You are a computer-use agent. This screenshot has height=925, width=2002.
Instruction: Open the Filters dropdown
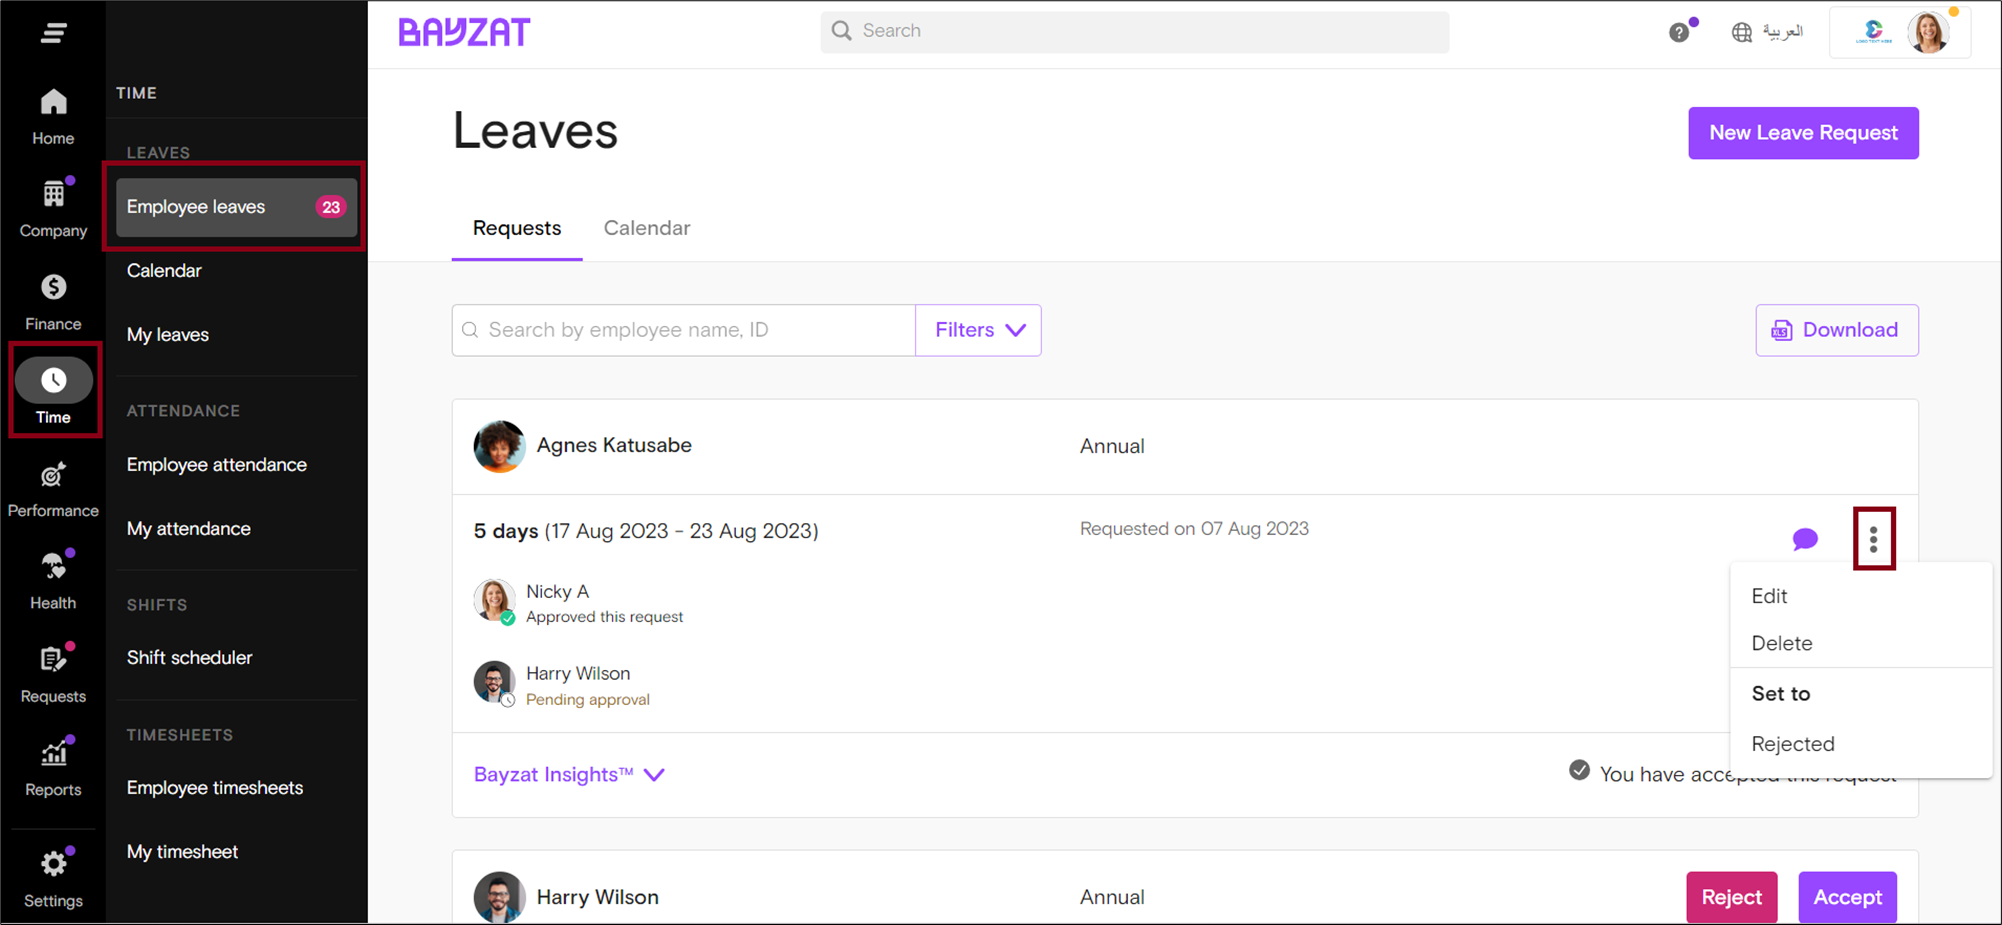977,330
